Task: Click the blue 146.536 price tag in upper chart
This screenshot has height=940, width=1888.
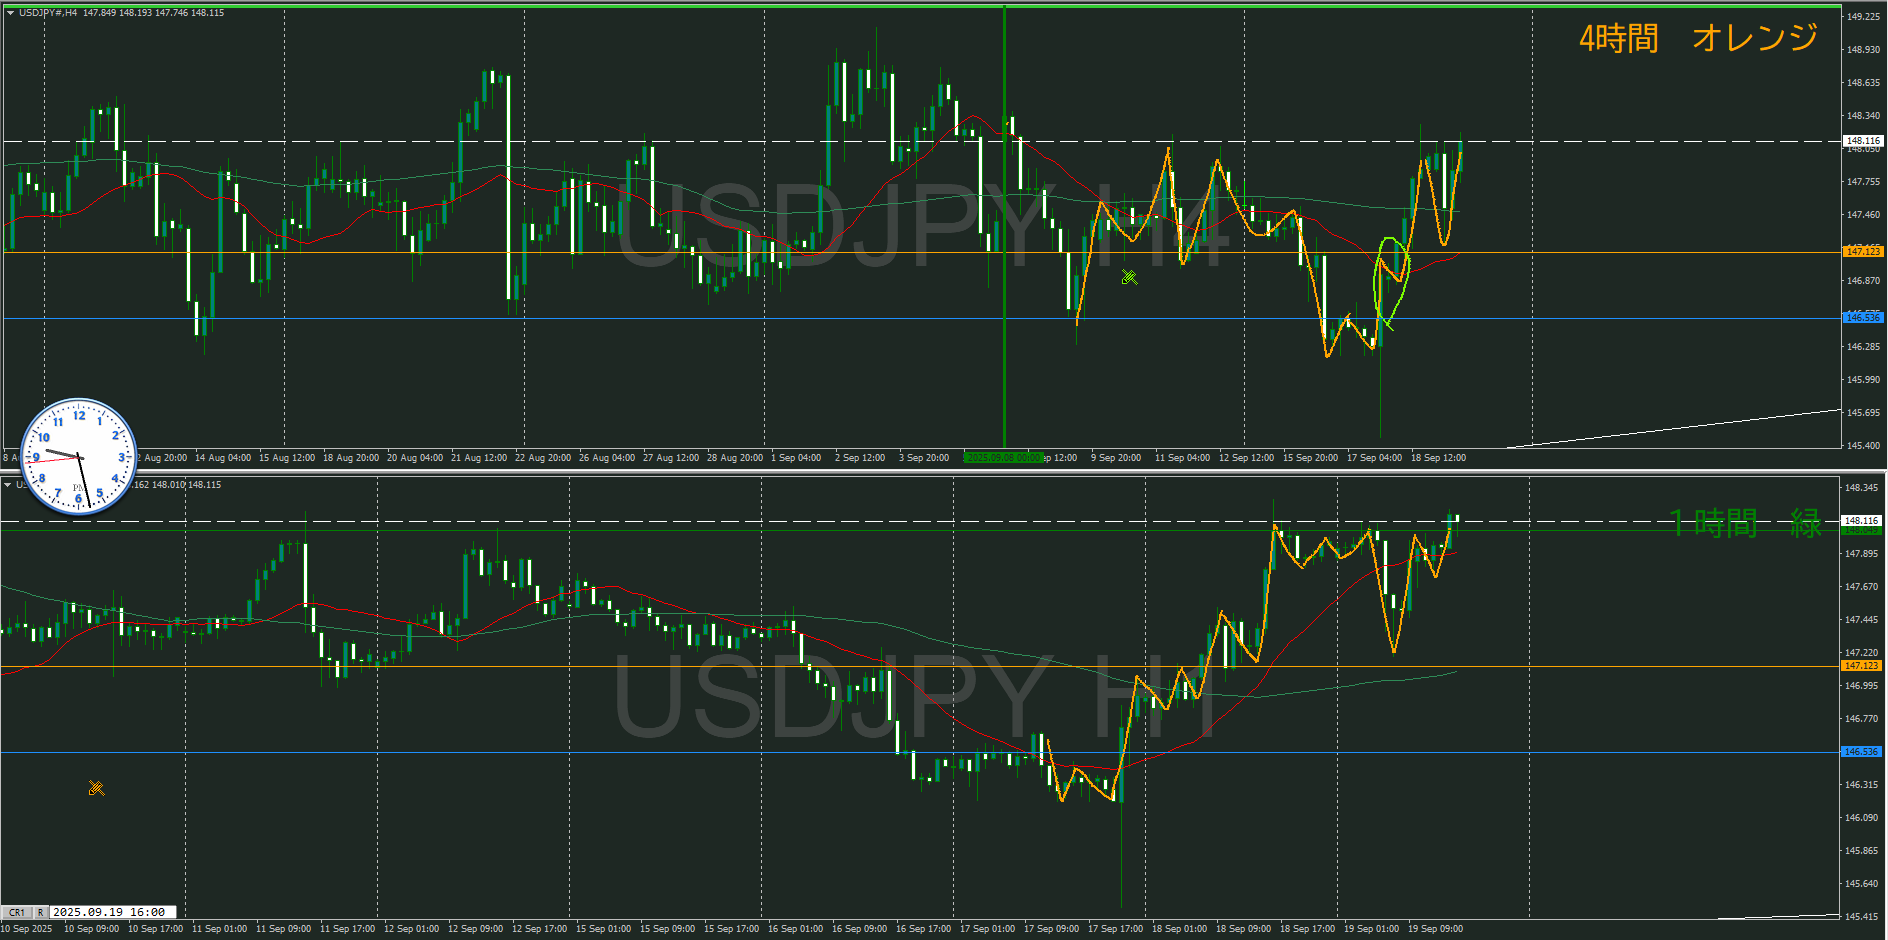Action: (x=1862, y=317)
